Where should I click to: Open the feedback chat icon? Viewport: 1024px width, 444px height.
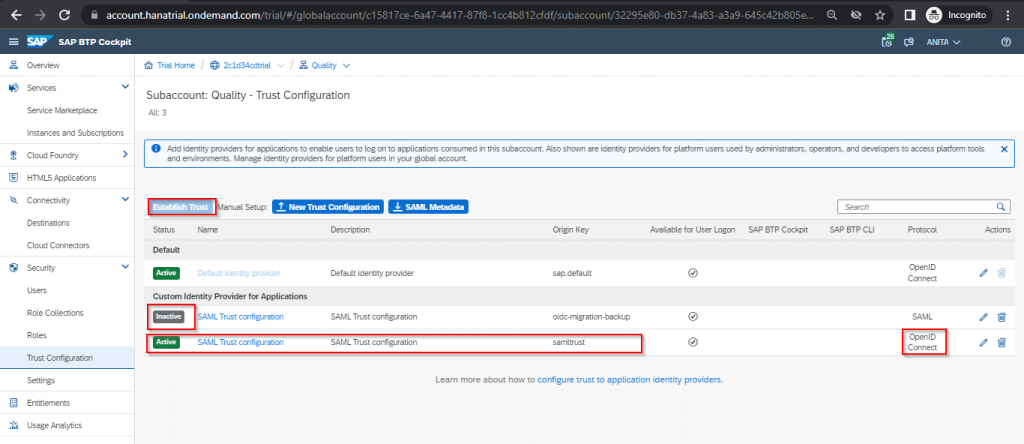[908, 42]
